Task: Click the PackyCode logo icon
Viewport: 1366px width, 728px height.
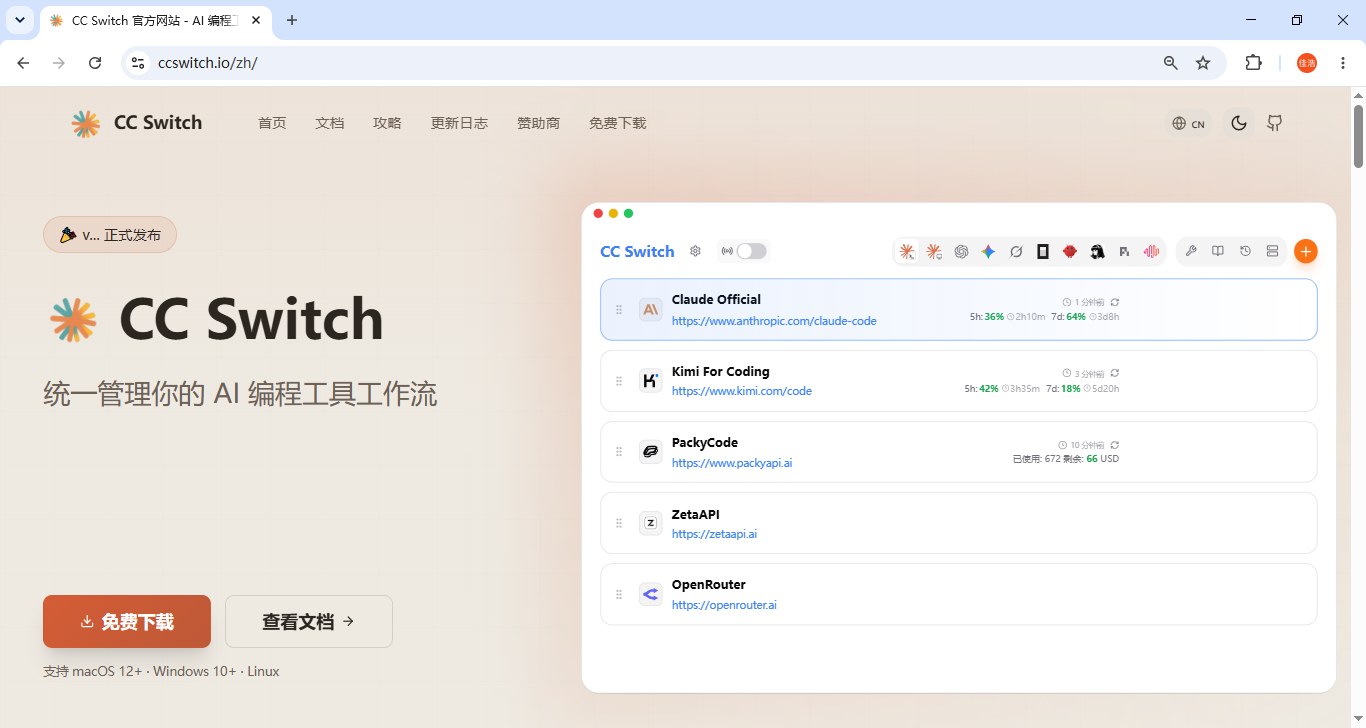Action: pyautogui.click(x=651, y=452)
